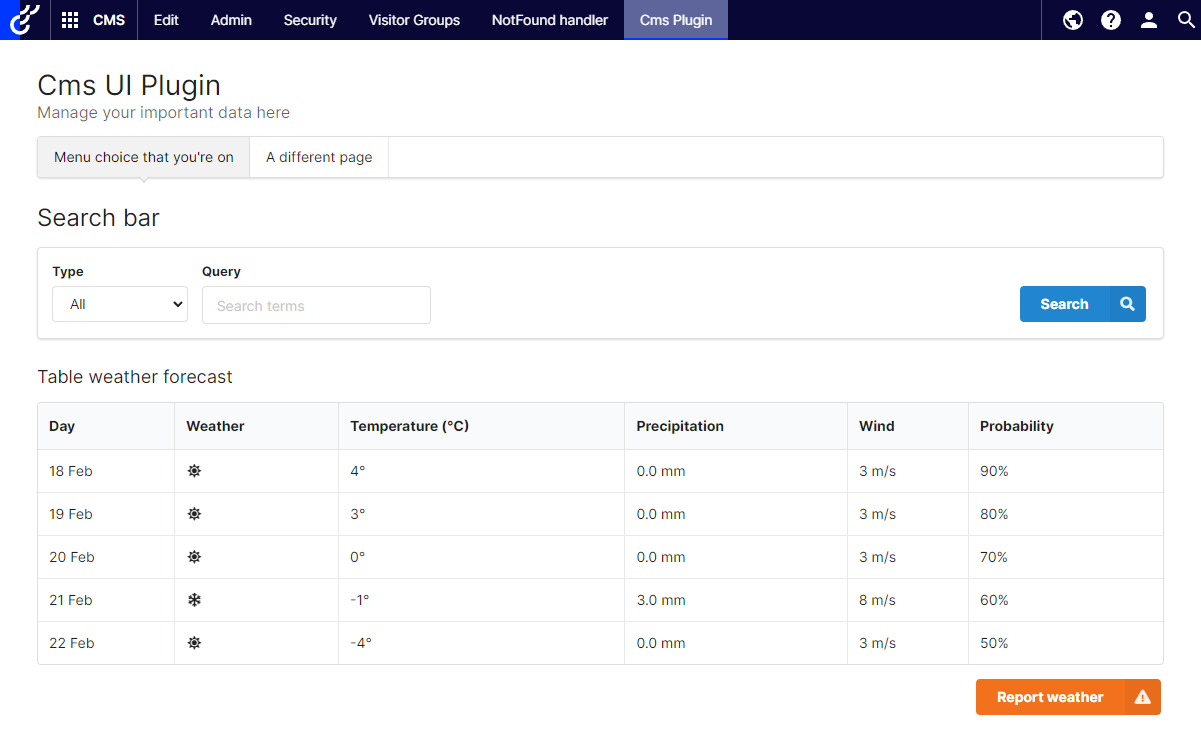Click the global search magnifier in top bar

[1186, 20]
